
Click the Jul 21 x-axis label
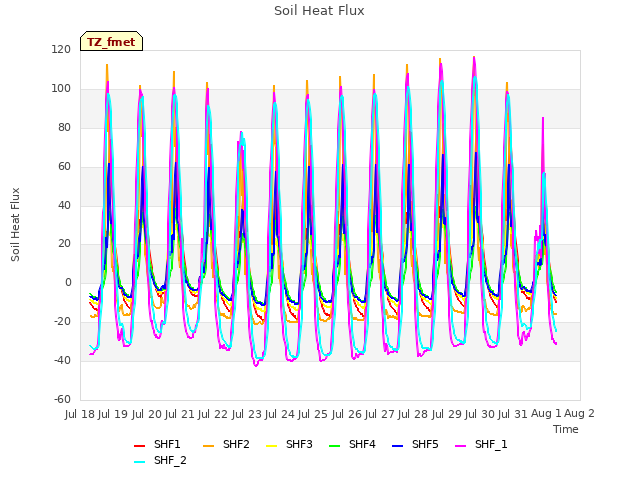click(180, 414)
